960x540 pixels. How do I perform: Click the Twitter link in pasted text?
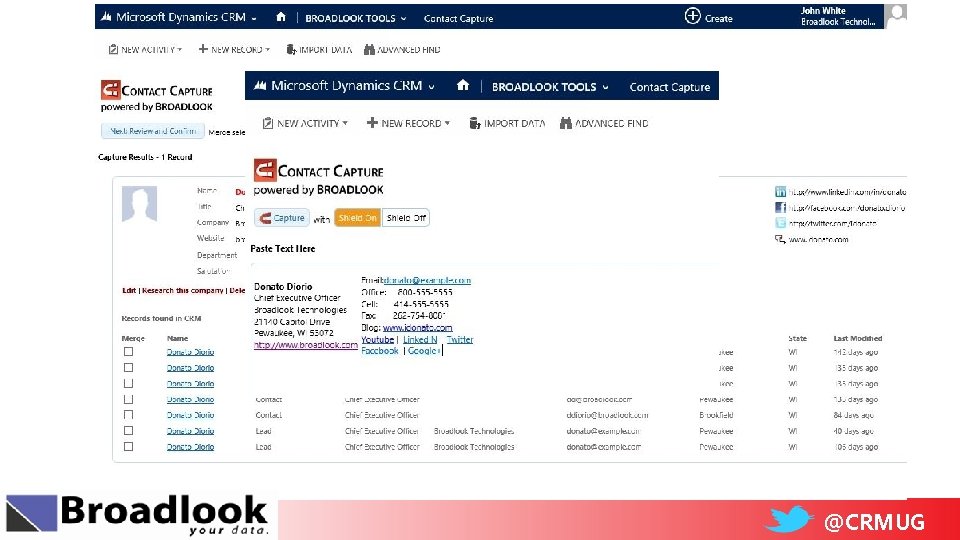[460, 339]
